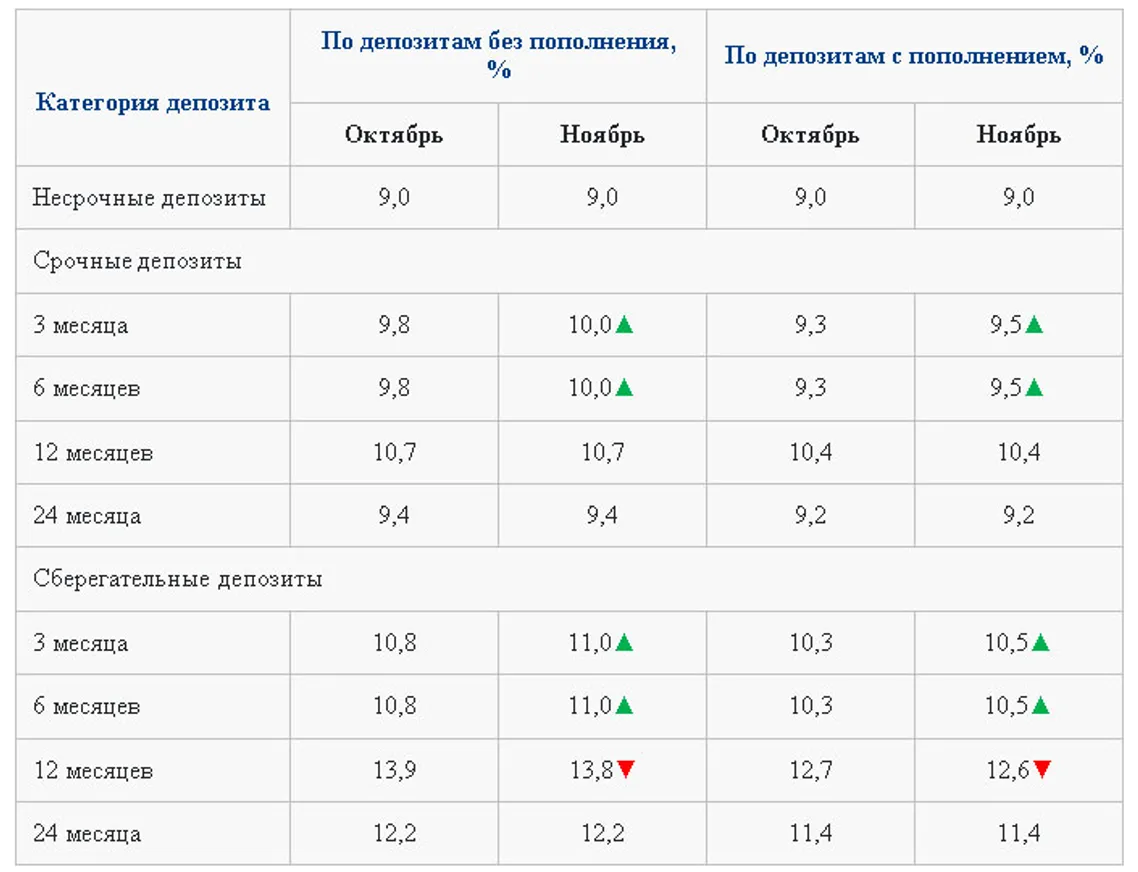Screen dimensions: 1138x872
Task: Select the Несрочные депозиты row label
Action: point(149,198)
